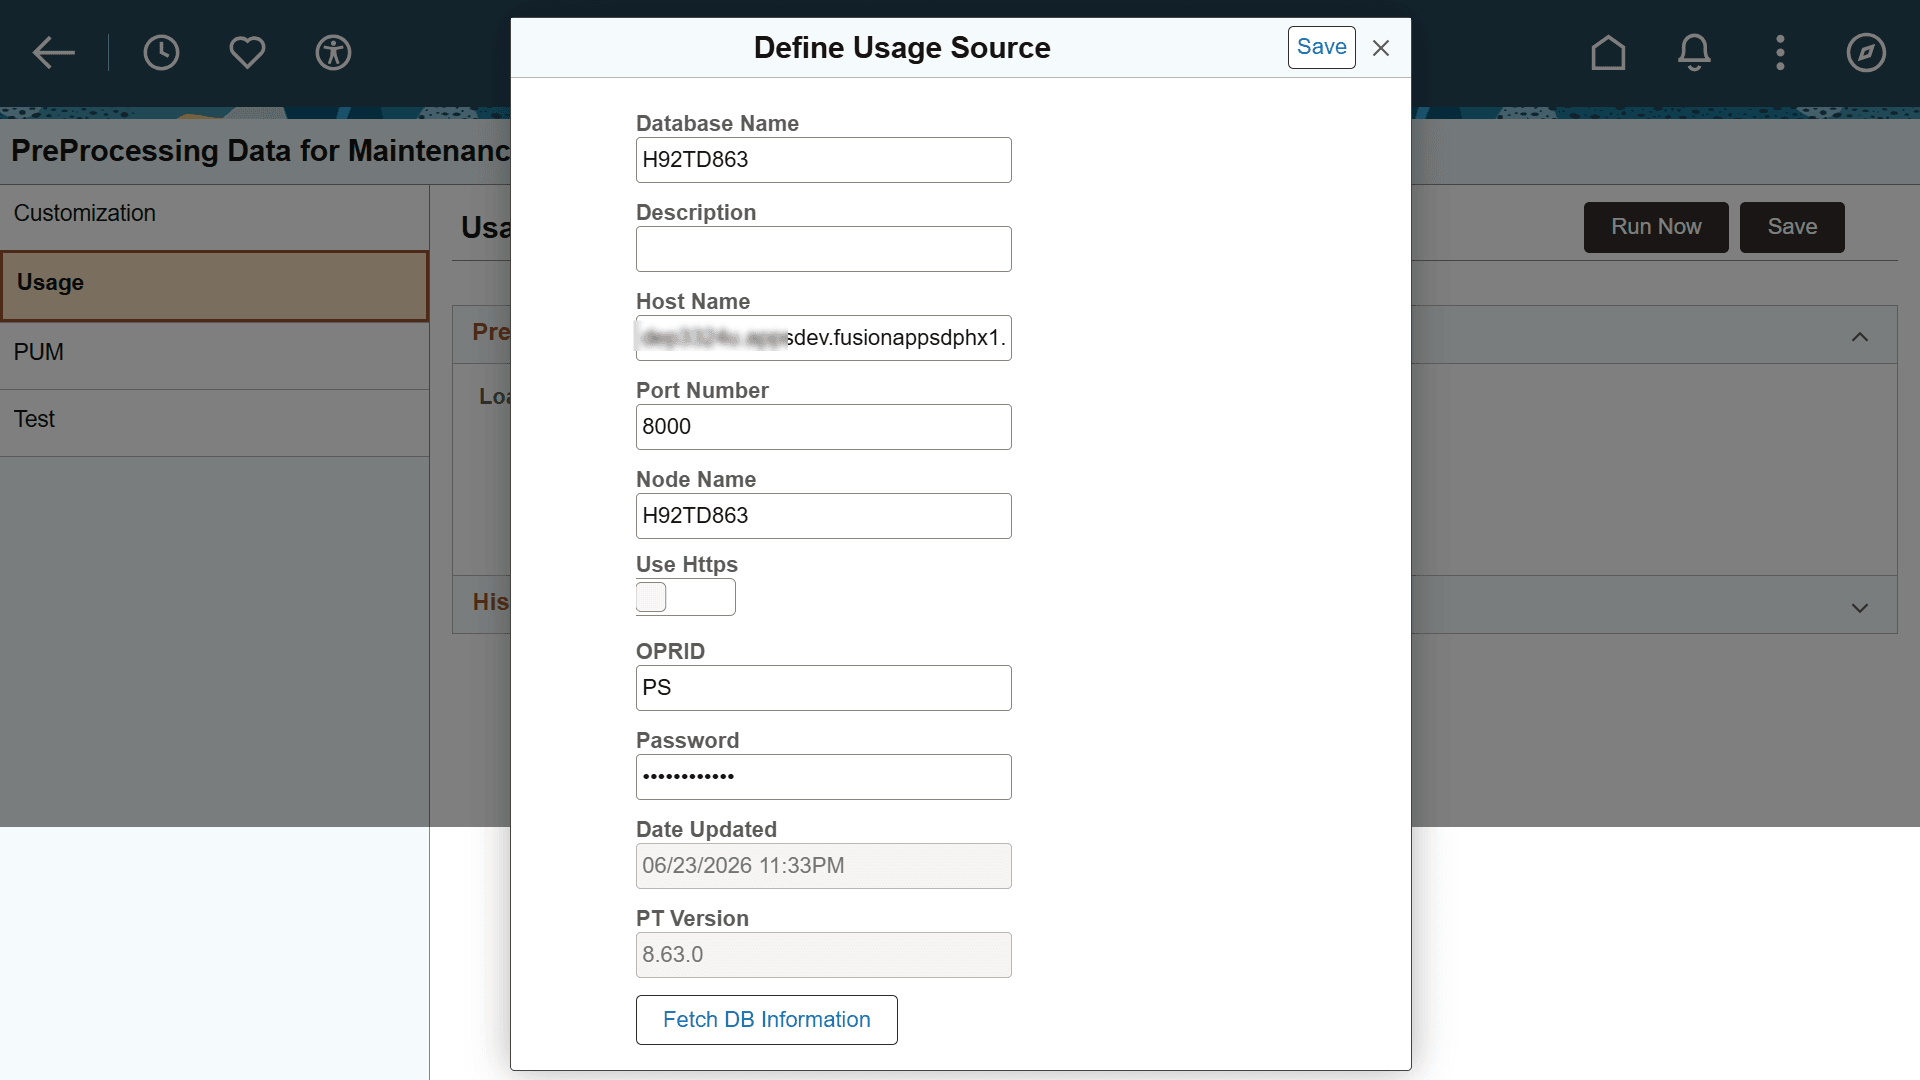Go back using the back arrow icon

coord(54,52)
